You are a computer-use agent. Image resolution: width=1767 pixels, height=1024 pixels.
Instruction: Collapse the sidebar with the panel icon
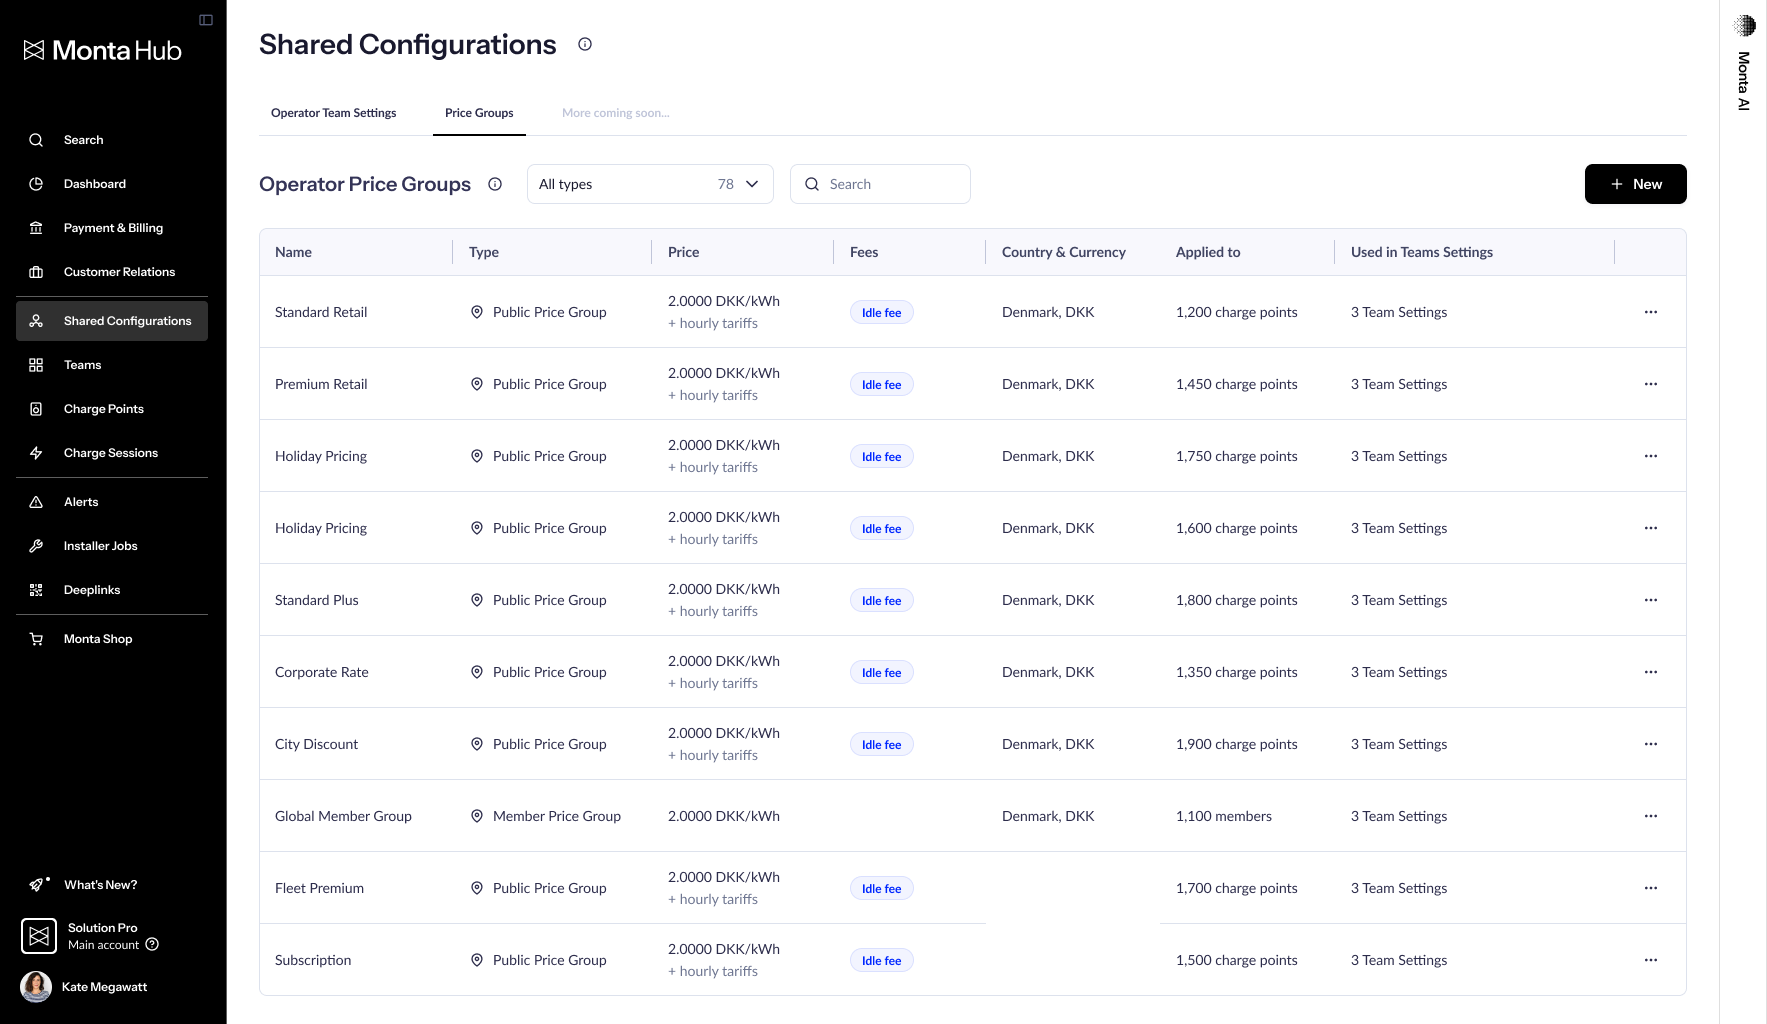pyautogui.click(x=206, y=20)
